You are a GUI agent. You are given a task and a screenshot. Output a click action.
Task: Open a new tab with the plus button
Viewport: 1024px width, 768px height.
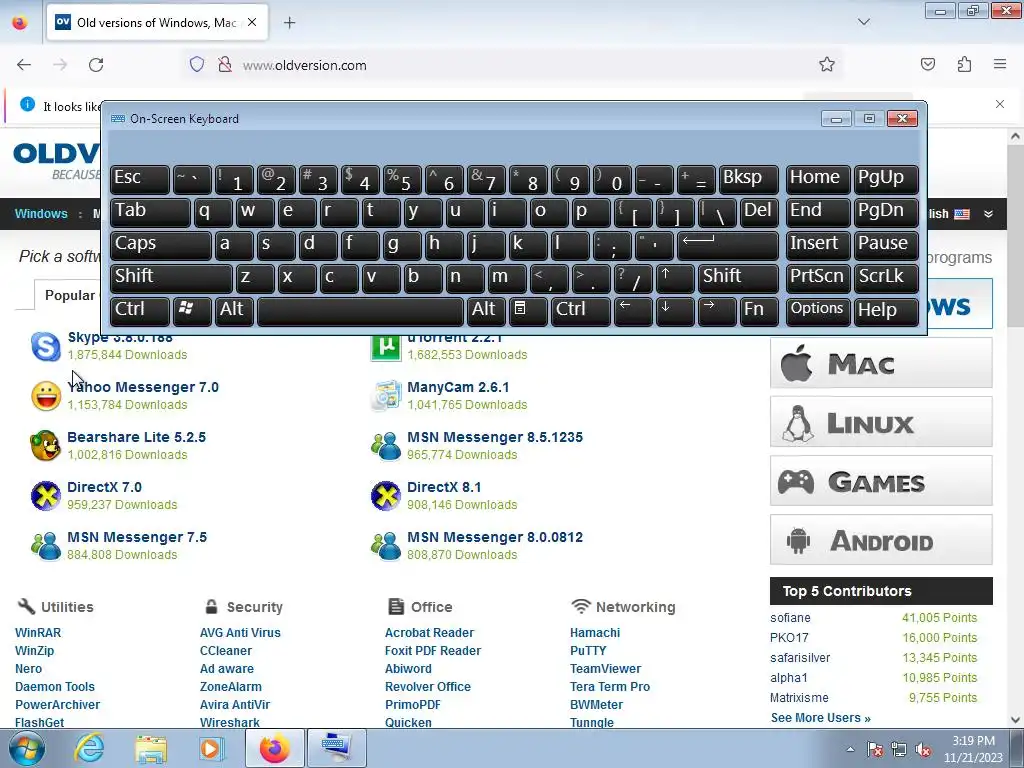point(289,23)
